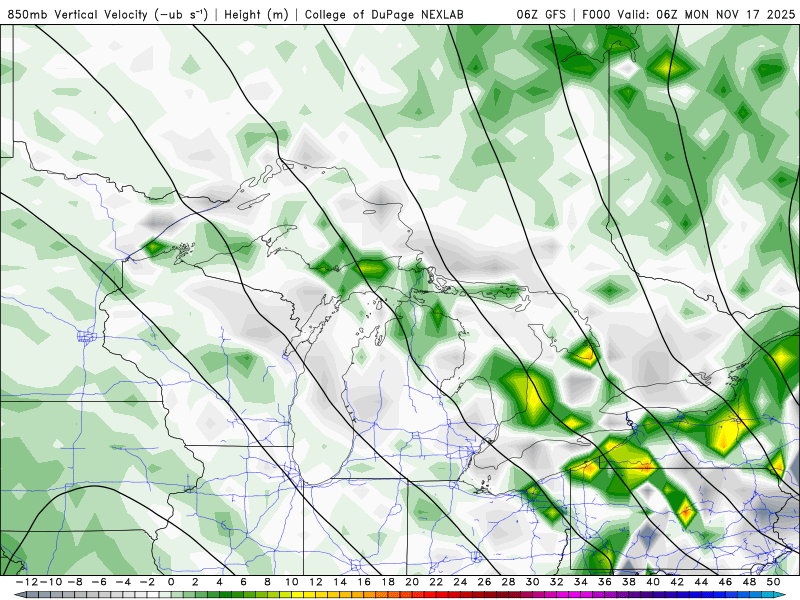Click the '20' color scale label
The height and width of the screenshot is (600, 800).
(412, 582)
